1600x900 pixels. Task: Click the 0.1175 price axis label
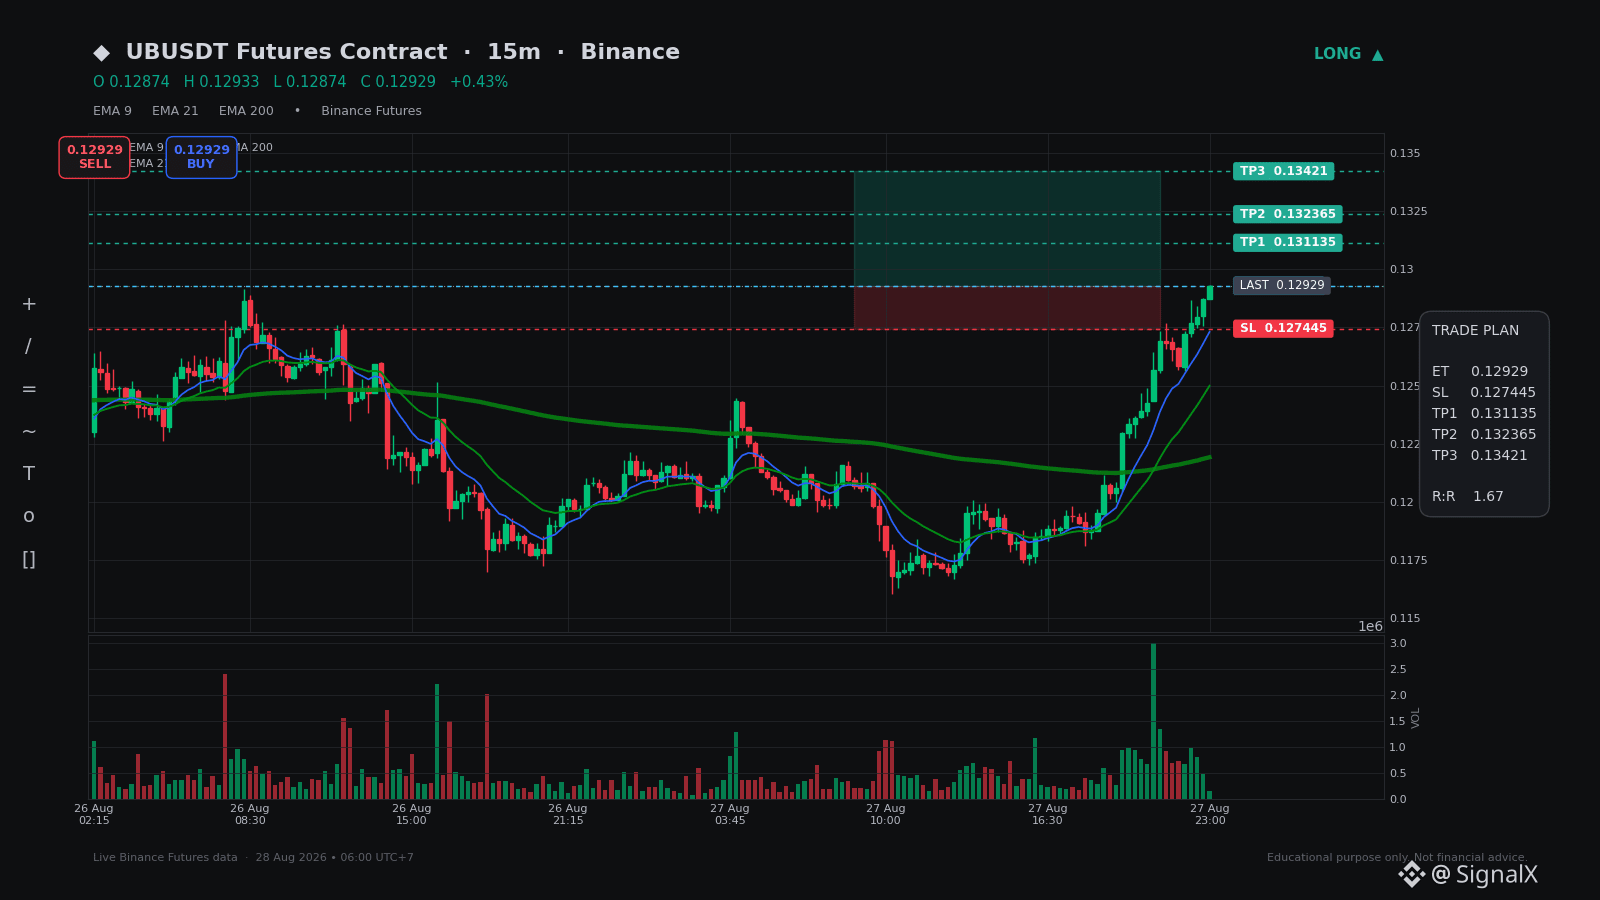1409,560
